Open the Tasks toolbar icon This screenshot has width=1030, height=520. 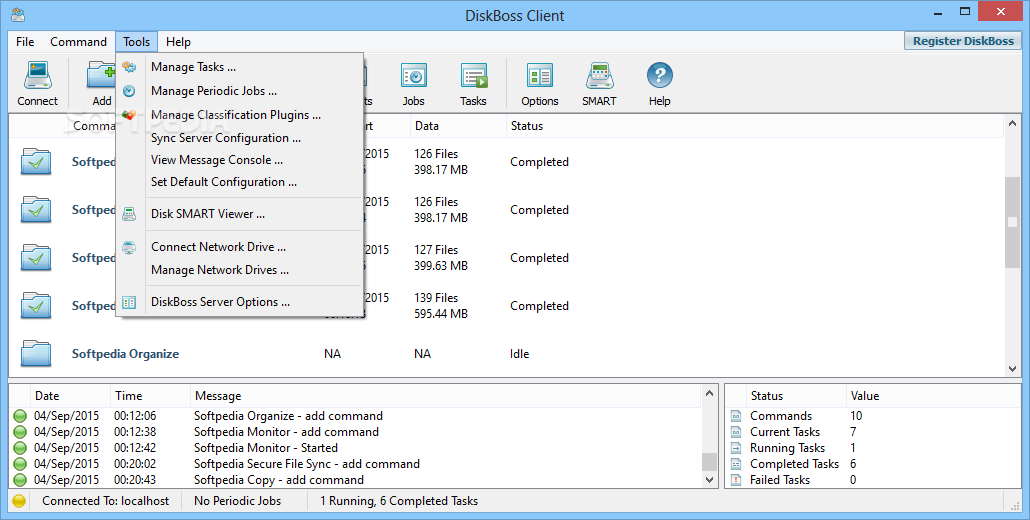(x=473, y=83)
